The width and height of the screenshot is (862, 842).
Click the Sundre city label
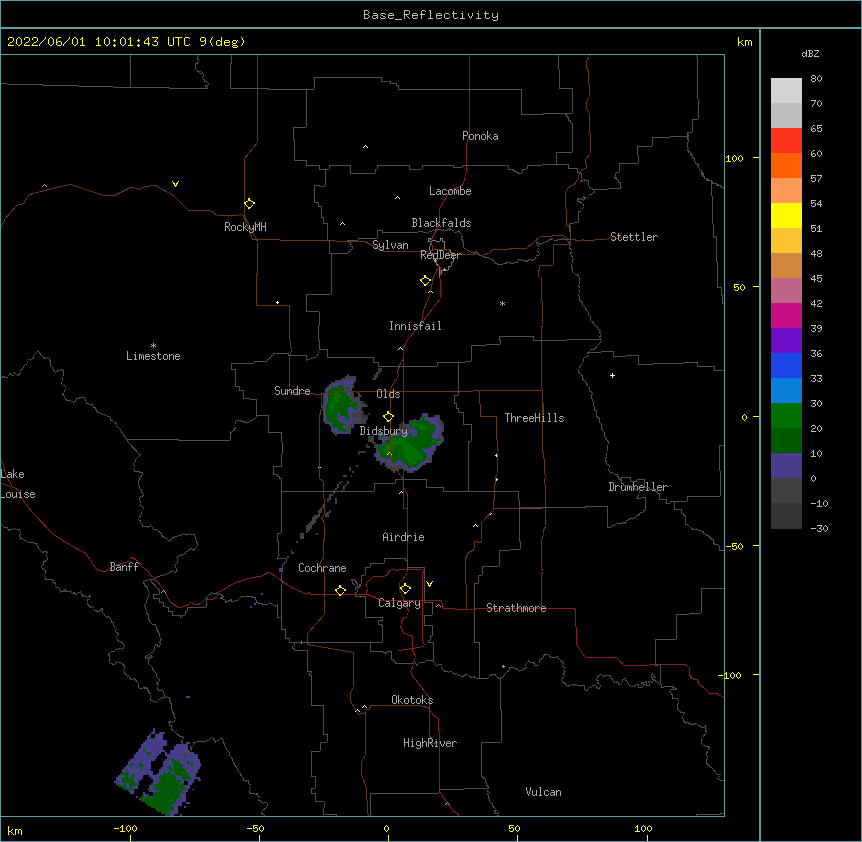pos(292,391)
